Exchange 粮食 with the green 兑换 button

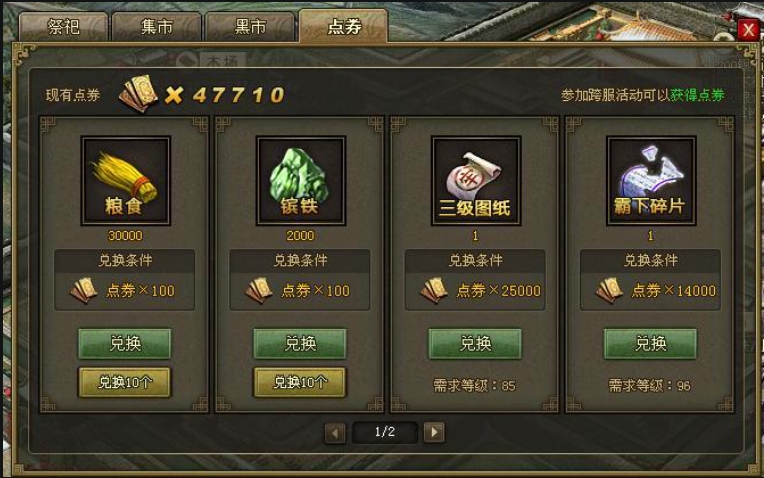click(125, 344)
